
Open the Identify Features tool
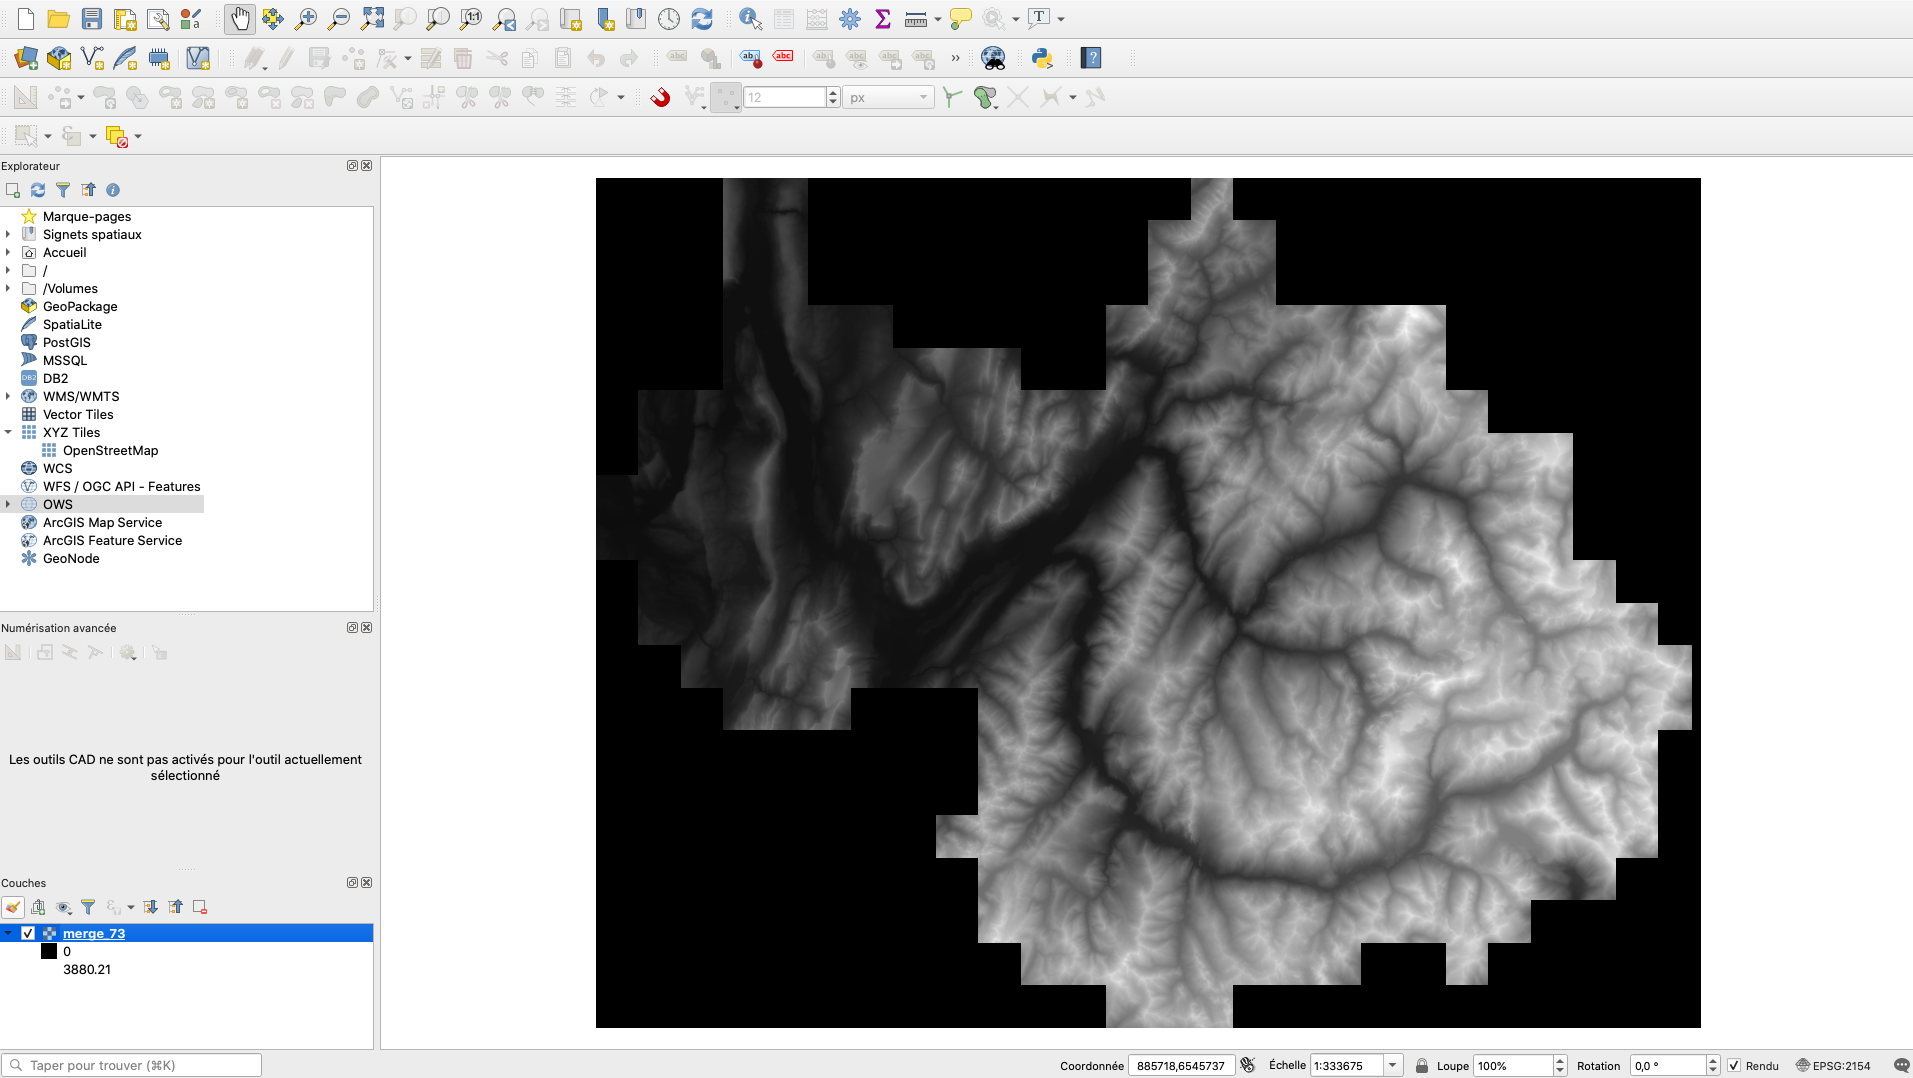(x=750, y=19)
